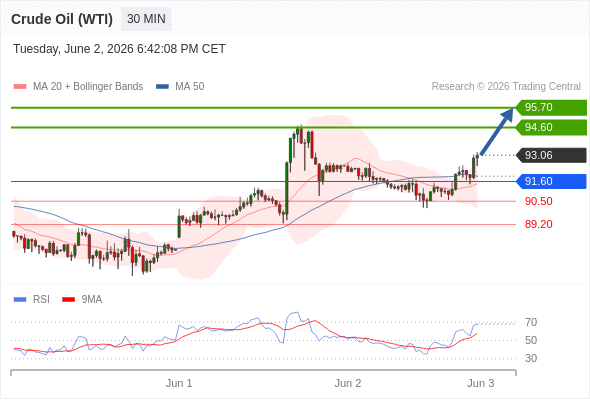Click the Jun 2 date axis label
Image resolution: width=590 pixels, height=400 pixels.
pyautogui.click(x=348, y=383)
